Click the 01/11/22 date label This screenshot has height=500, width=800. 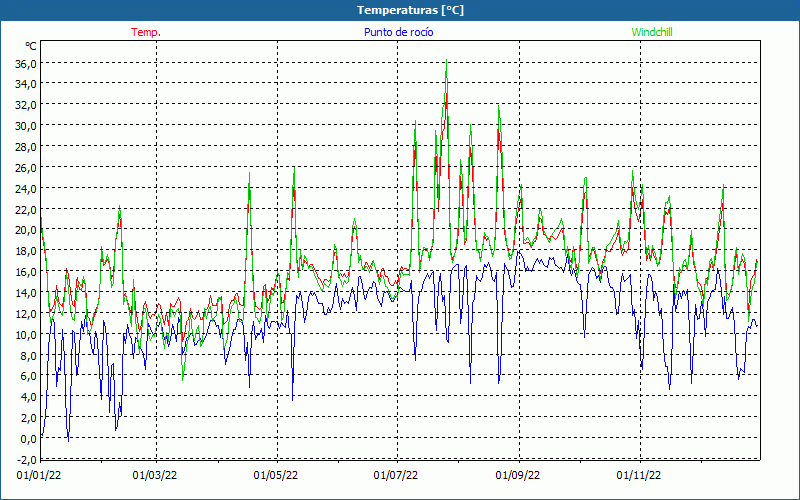[x=639, y=476]
